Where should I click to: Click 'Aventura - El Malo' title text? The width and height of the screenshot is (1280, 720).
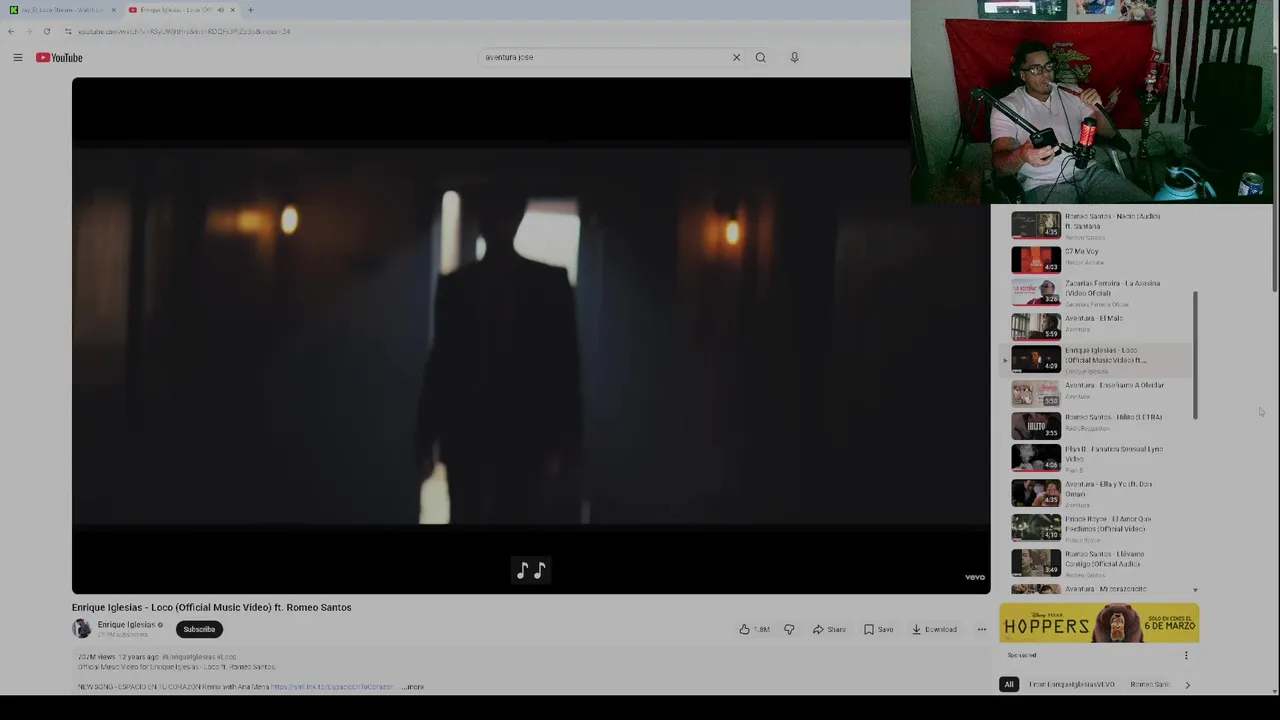point(1094,318)
